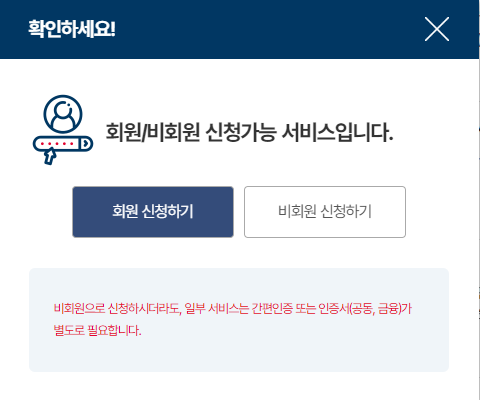Screen dimensions: 480x400
Task: Click the red dots inside the password bar
Action: (57, 144)
